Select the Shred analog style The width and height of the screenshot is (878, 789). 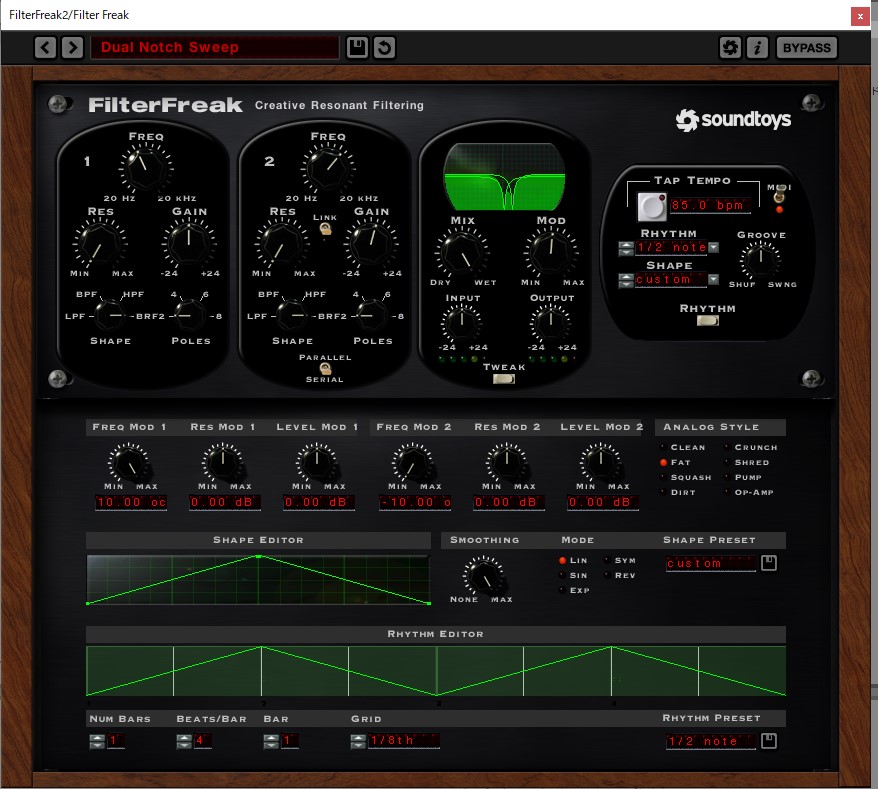click(747, 463)
